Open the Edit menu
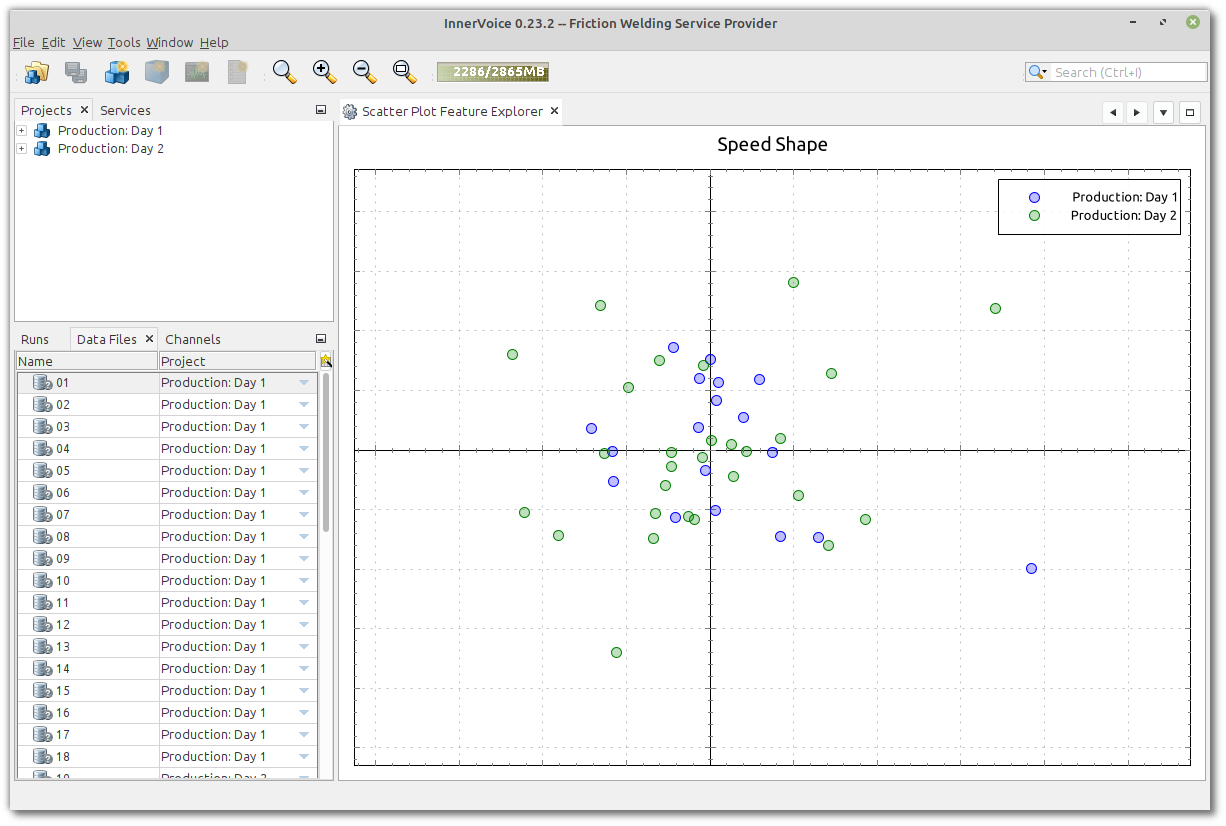 coord(54,42)
